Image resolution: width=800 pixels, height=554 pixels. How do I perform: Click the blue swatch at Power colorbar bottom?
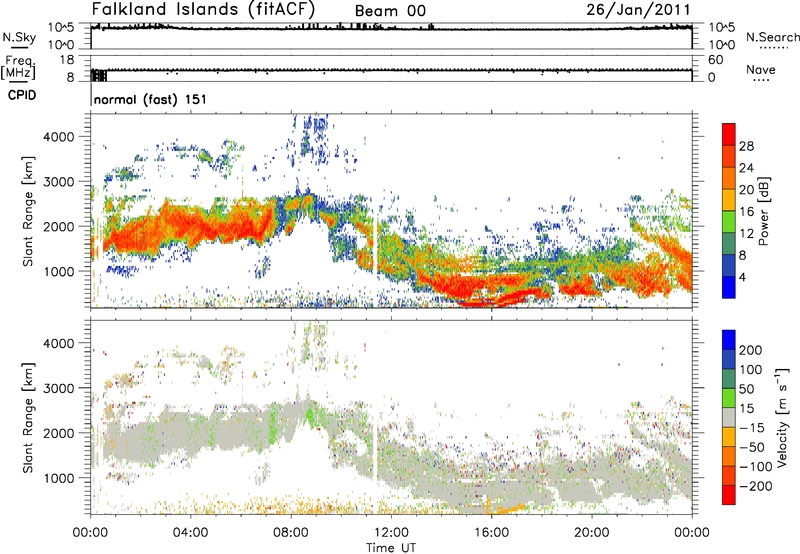[729, 287]
